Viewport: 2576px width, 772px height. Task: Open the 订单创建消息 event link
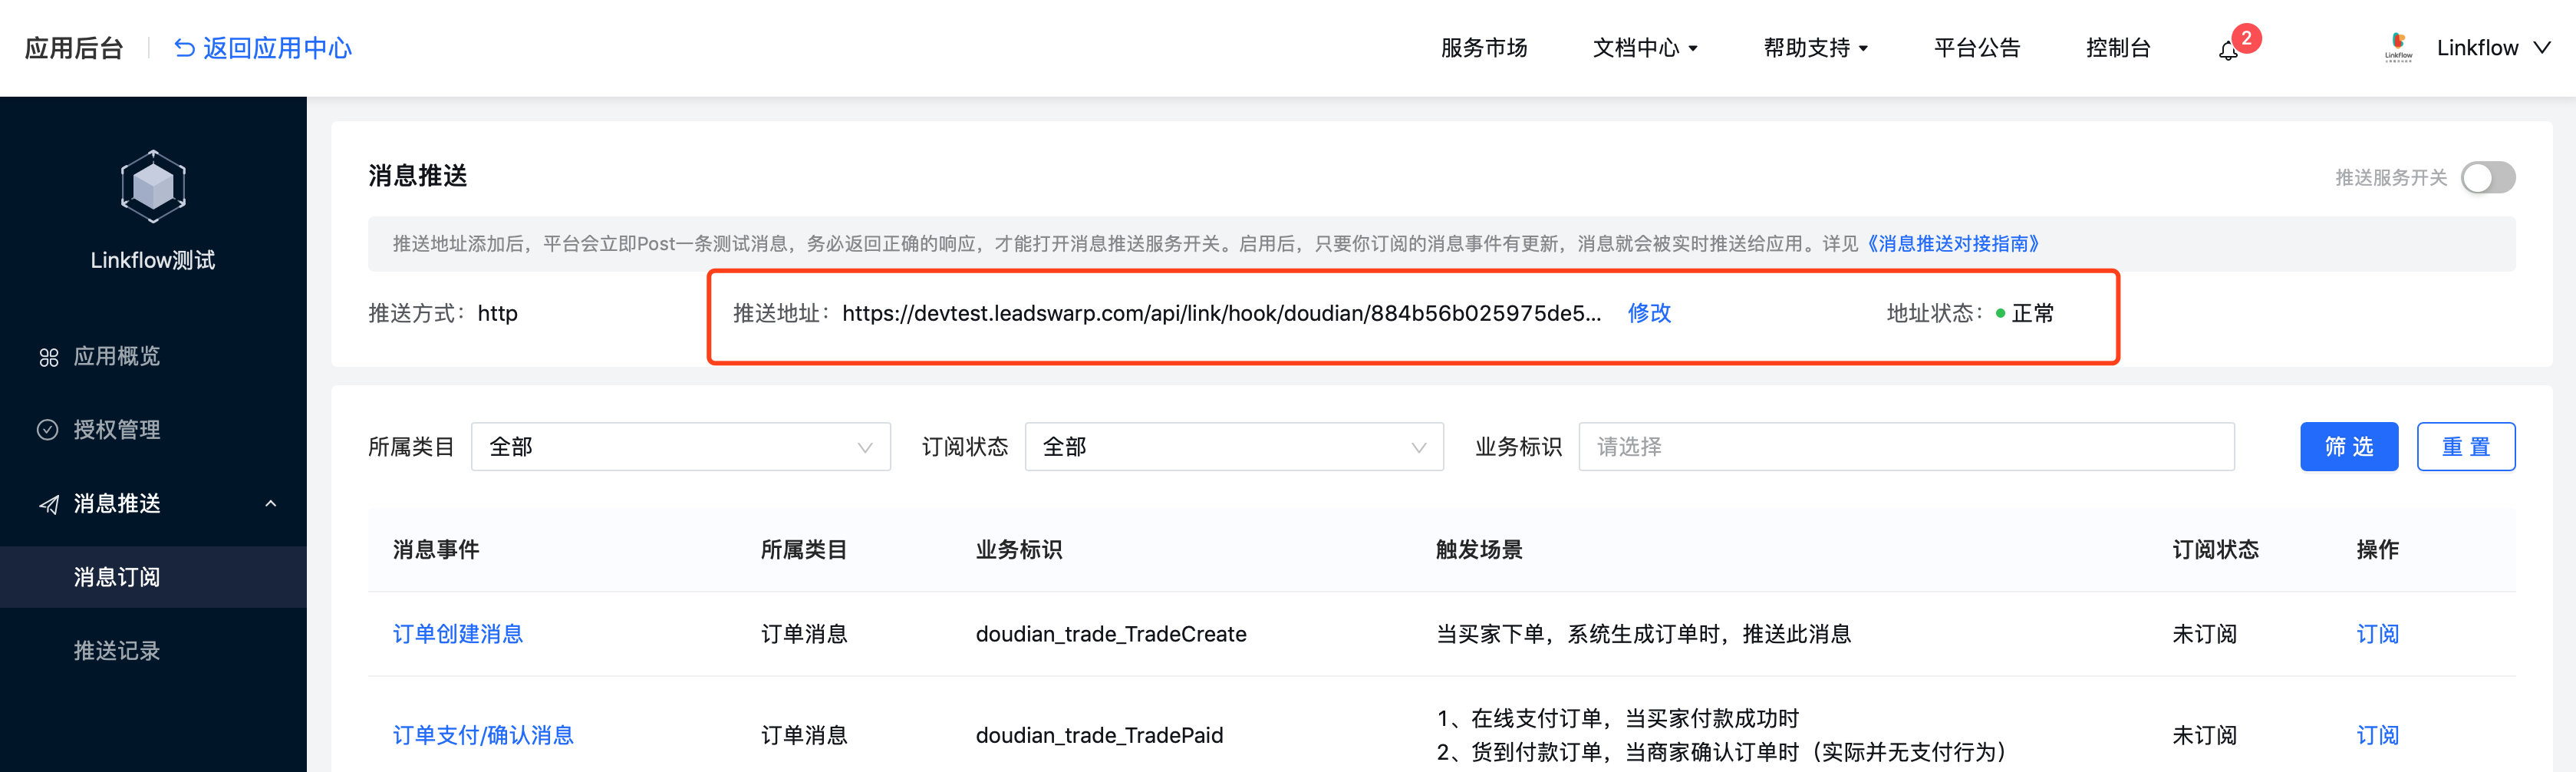tap(458, 634)
